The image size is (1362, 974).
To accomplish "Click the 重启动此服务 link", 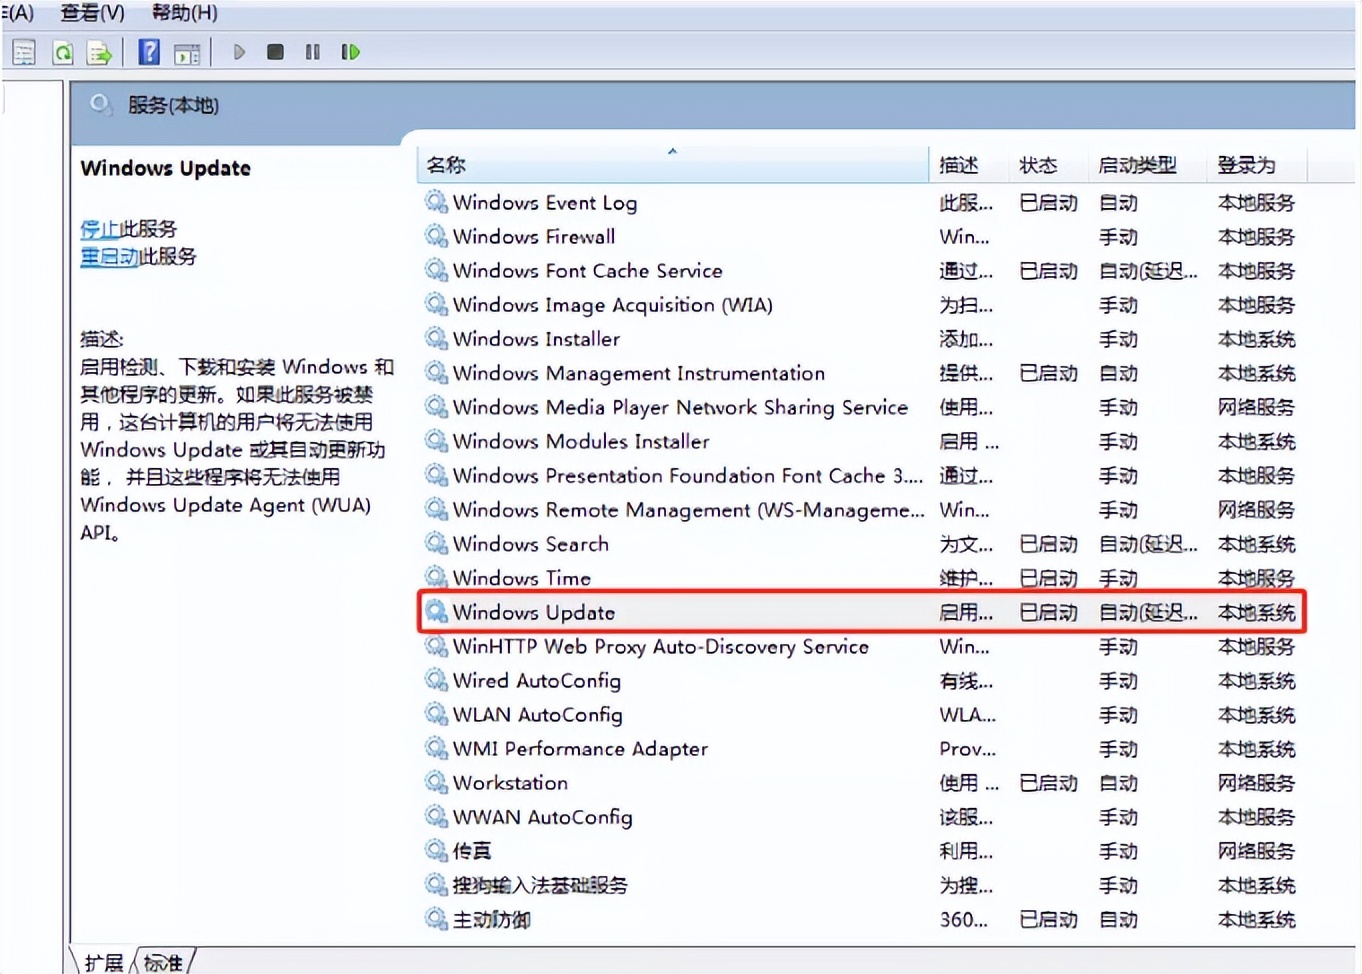I will pyautogui.click(x=139, y=257).
